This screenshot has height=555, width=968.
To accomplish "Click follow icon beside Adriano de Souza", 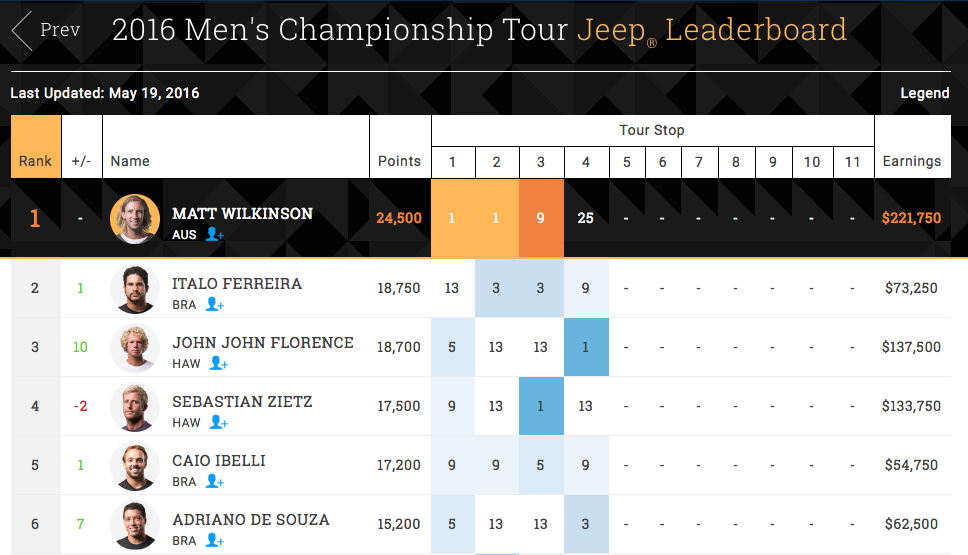I will 214,540.
